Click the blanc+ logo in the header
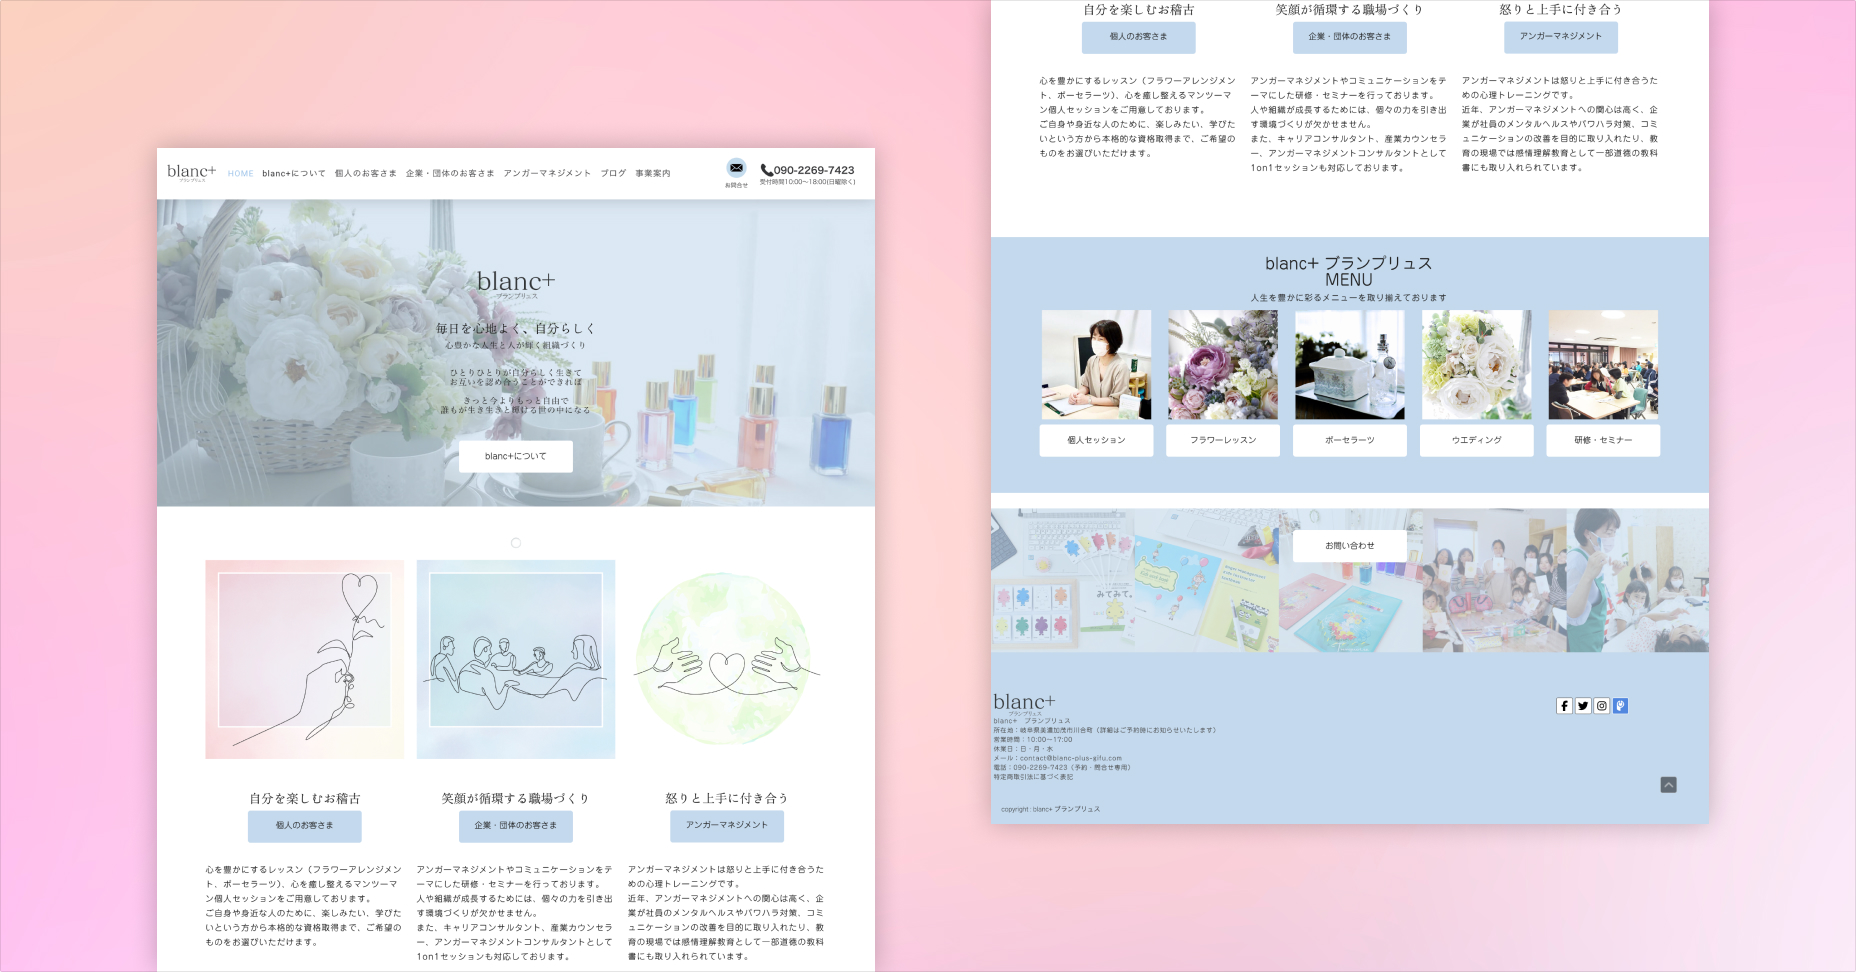 pos(191,172)
